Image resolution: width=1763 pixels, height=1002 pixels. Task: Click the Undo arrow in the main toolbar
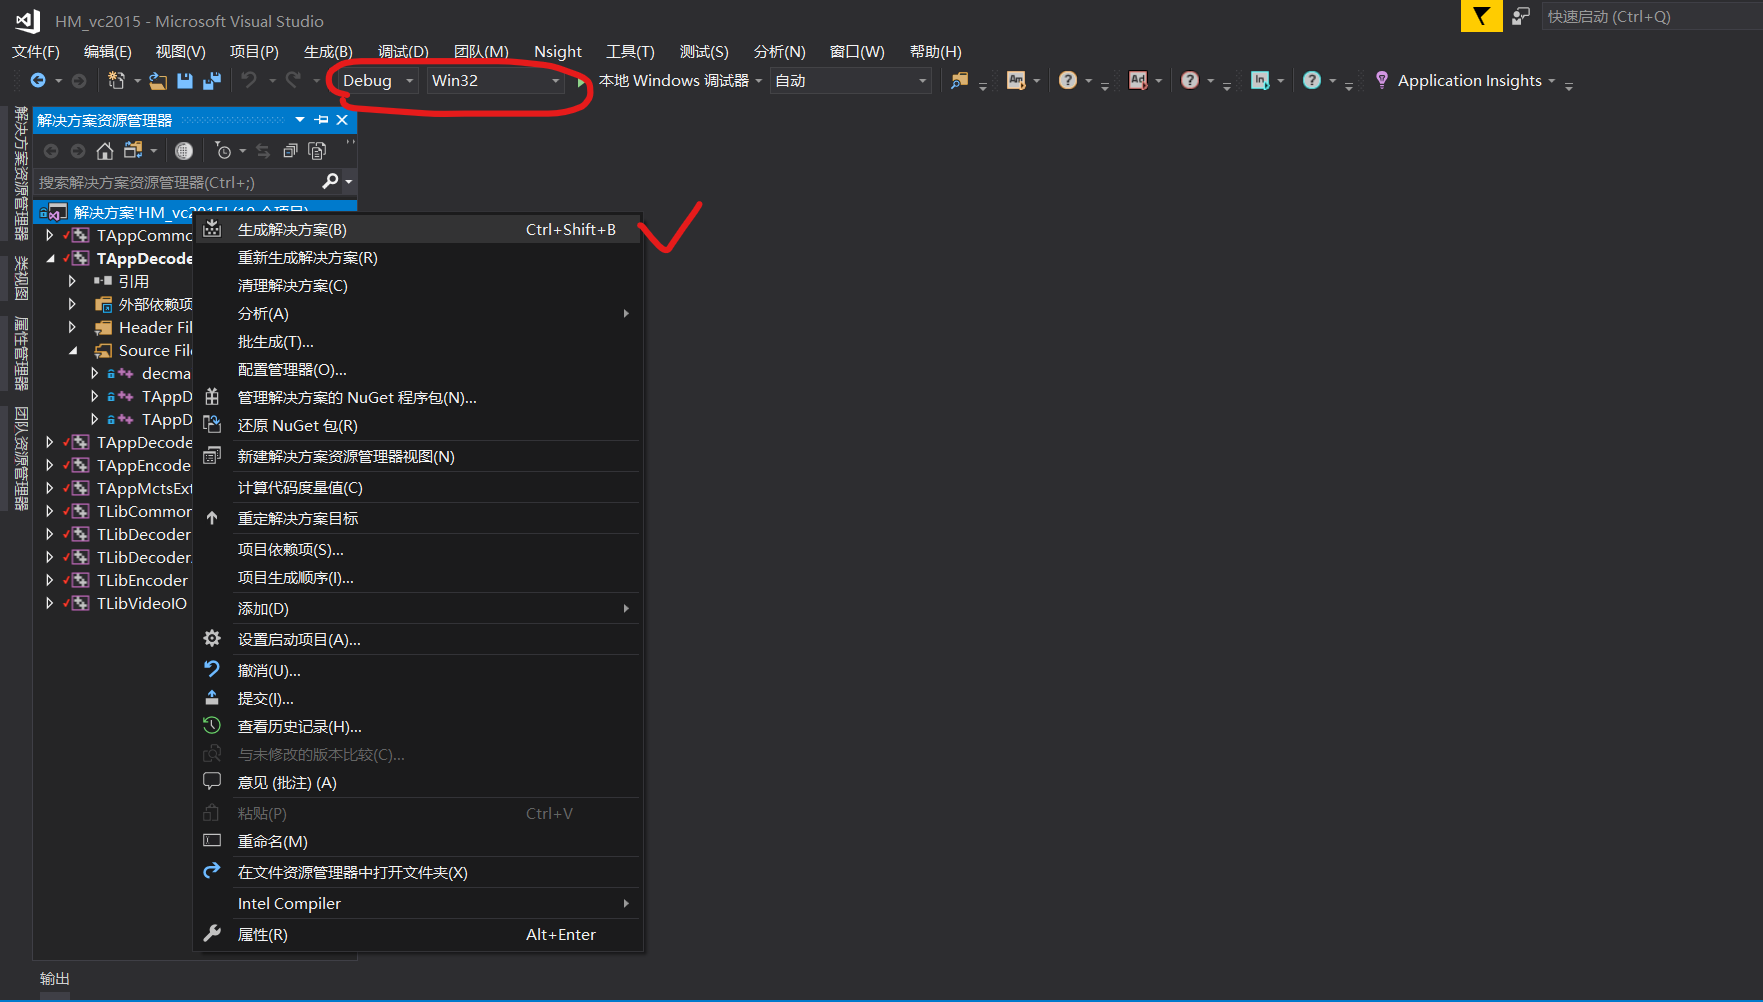pos(249,81)
